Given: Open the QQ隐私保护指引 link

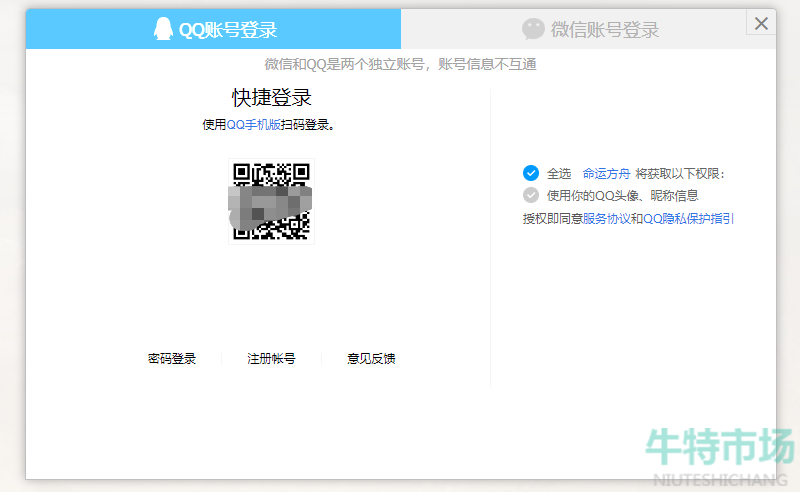Looking at the screenshot, I should click(x=688, y=218).
